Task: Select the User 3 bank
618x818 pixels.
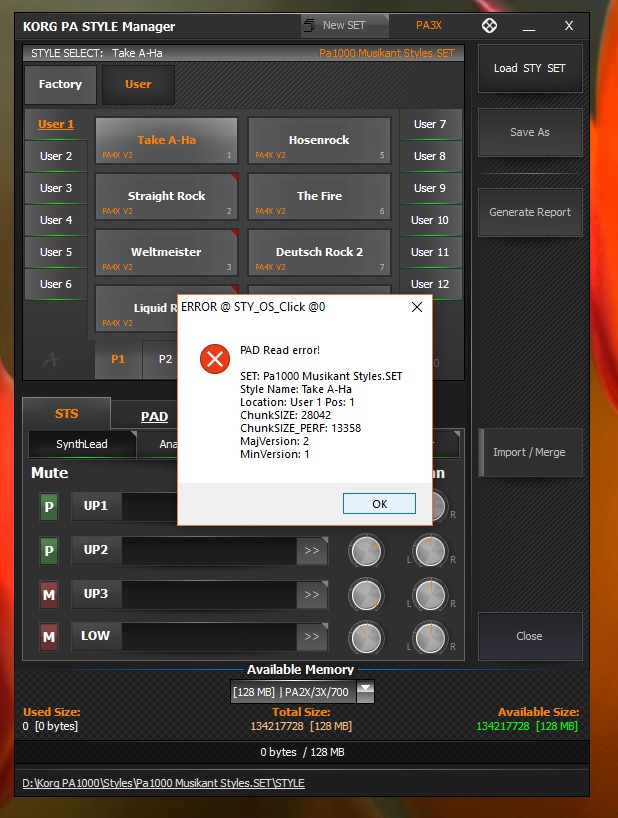Action: 56,188
